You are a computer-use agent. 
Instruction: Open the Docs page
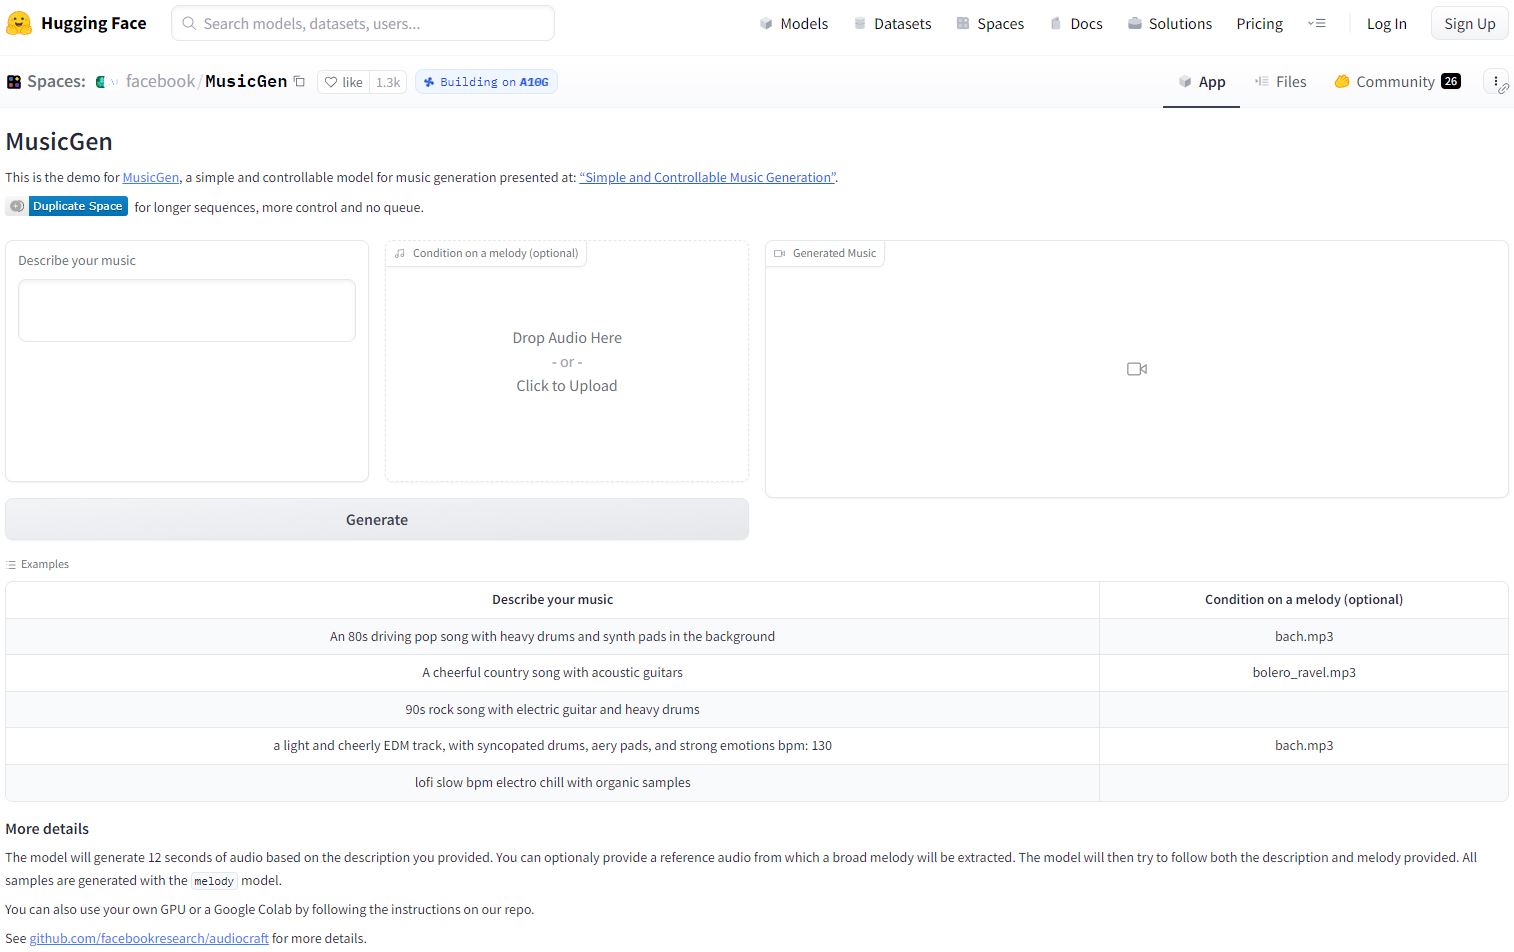[x=1076, y=23]
